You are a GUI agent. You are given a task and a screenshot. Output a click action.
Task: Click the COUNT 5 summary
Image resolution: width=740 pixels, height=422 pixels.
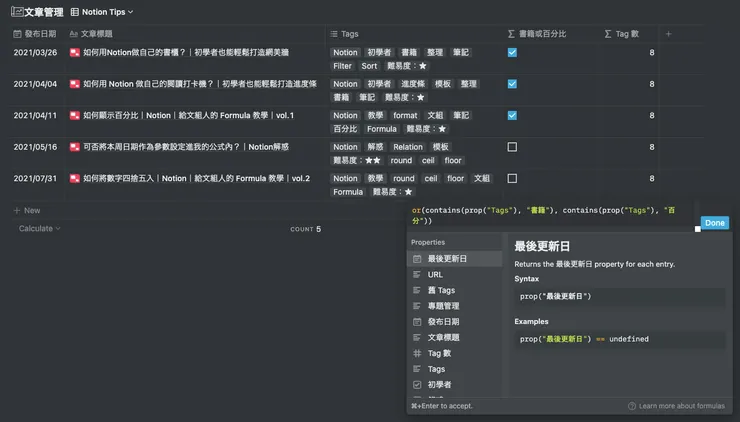pos(305,229)
